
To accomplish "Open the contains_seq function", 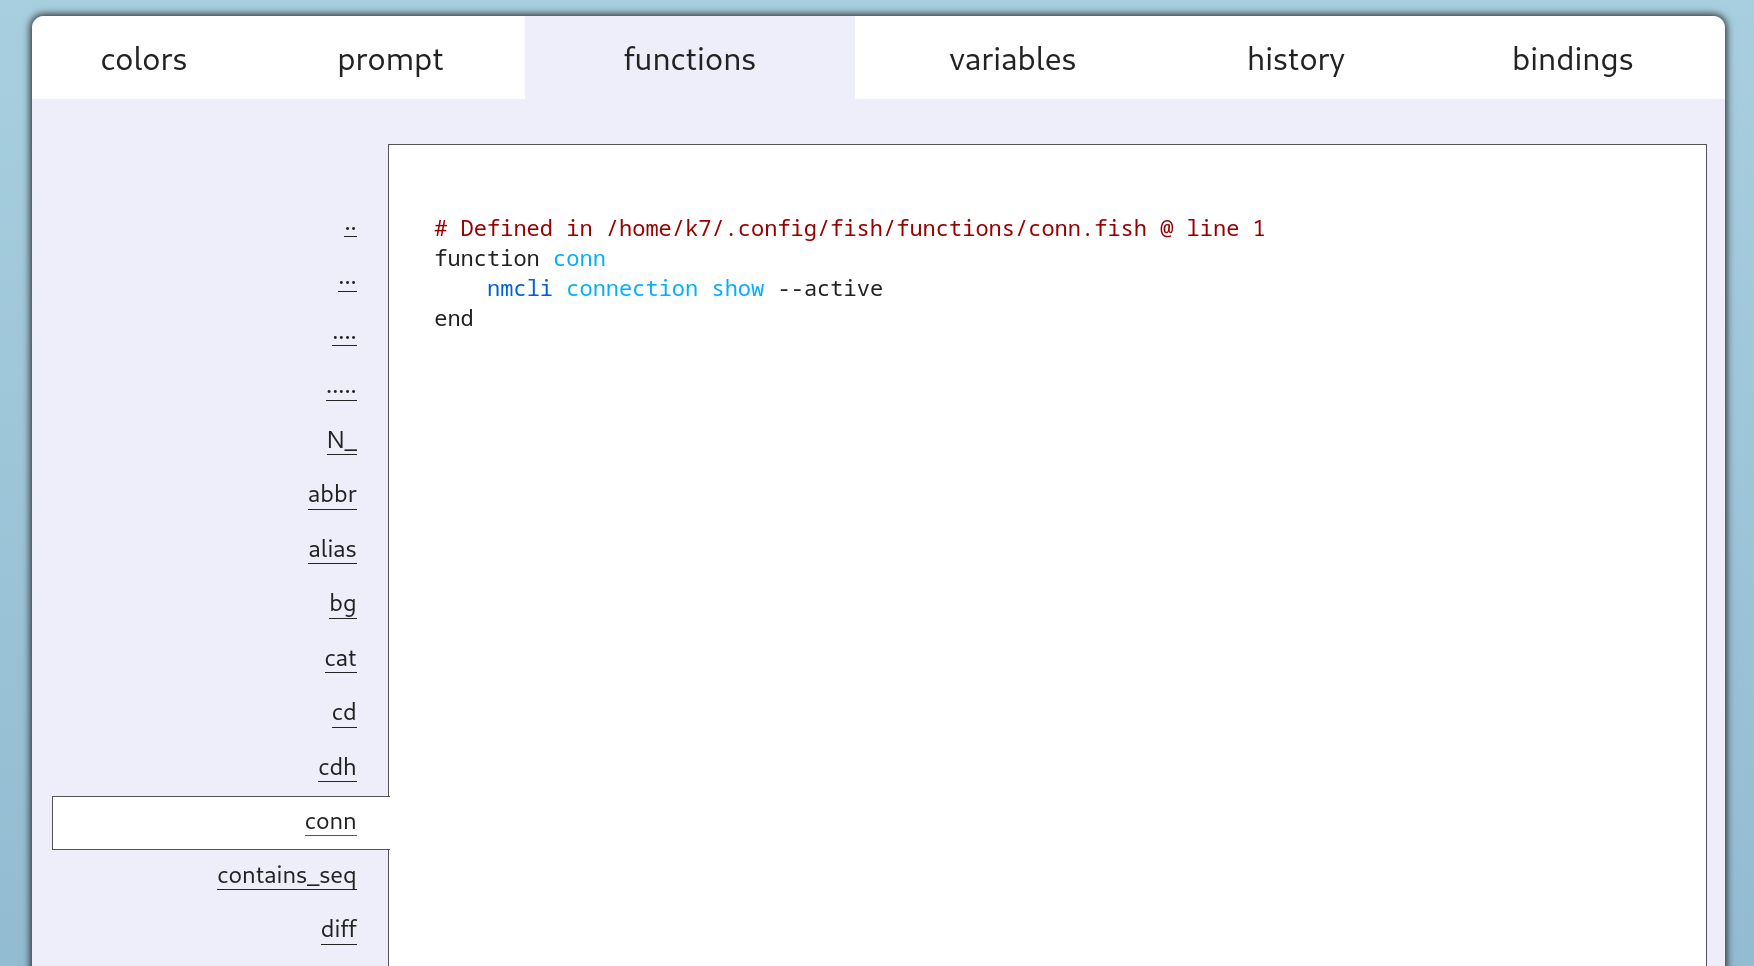I will [286, 876].
